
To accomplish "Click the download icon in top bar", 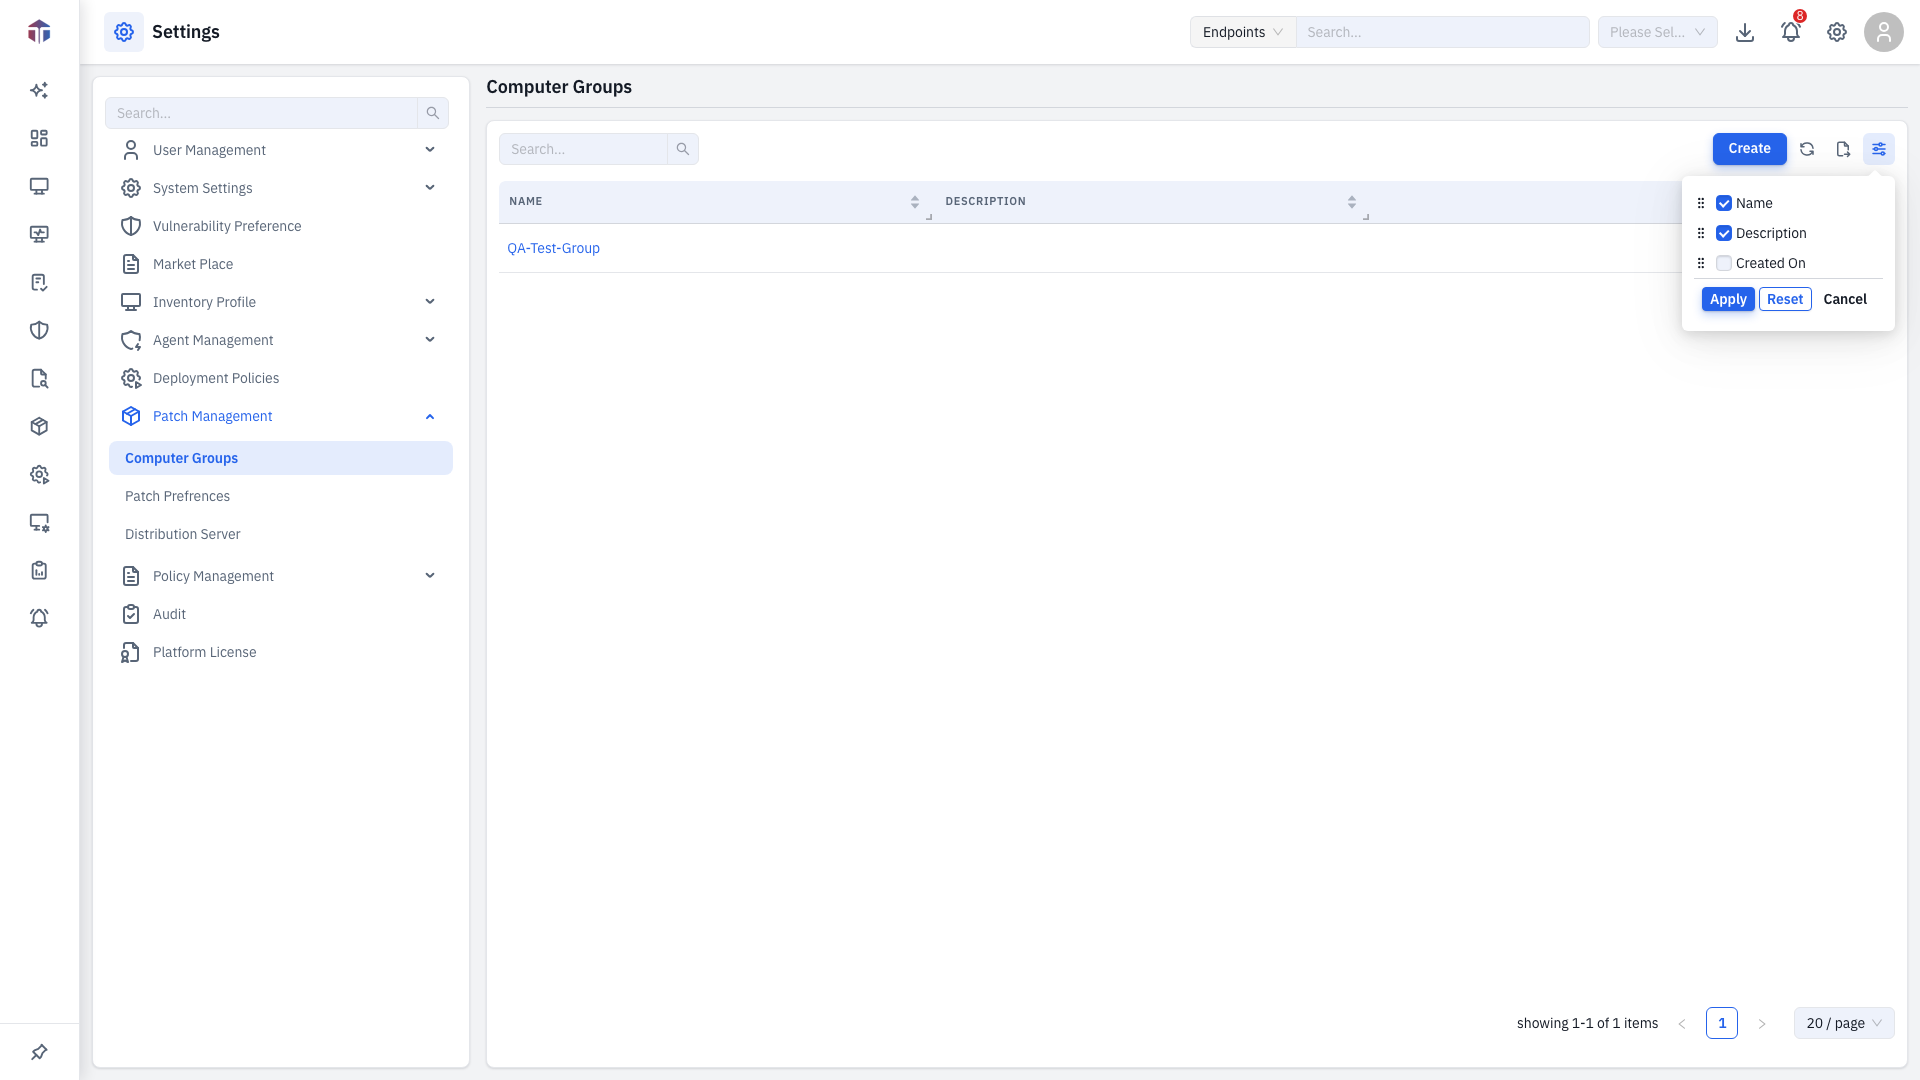I will point(1745,32).
